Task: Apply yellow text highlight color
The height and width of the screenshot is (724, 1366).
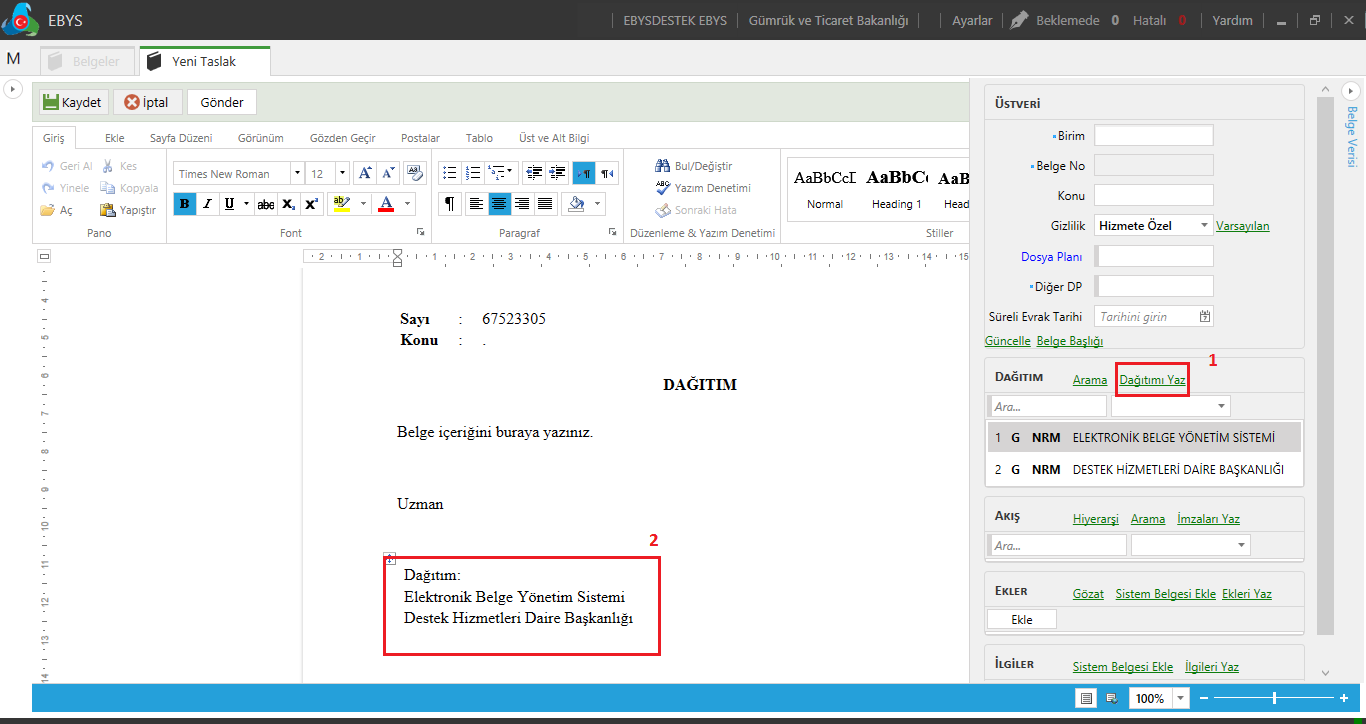Action: [x=340, y=204]
